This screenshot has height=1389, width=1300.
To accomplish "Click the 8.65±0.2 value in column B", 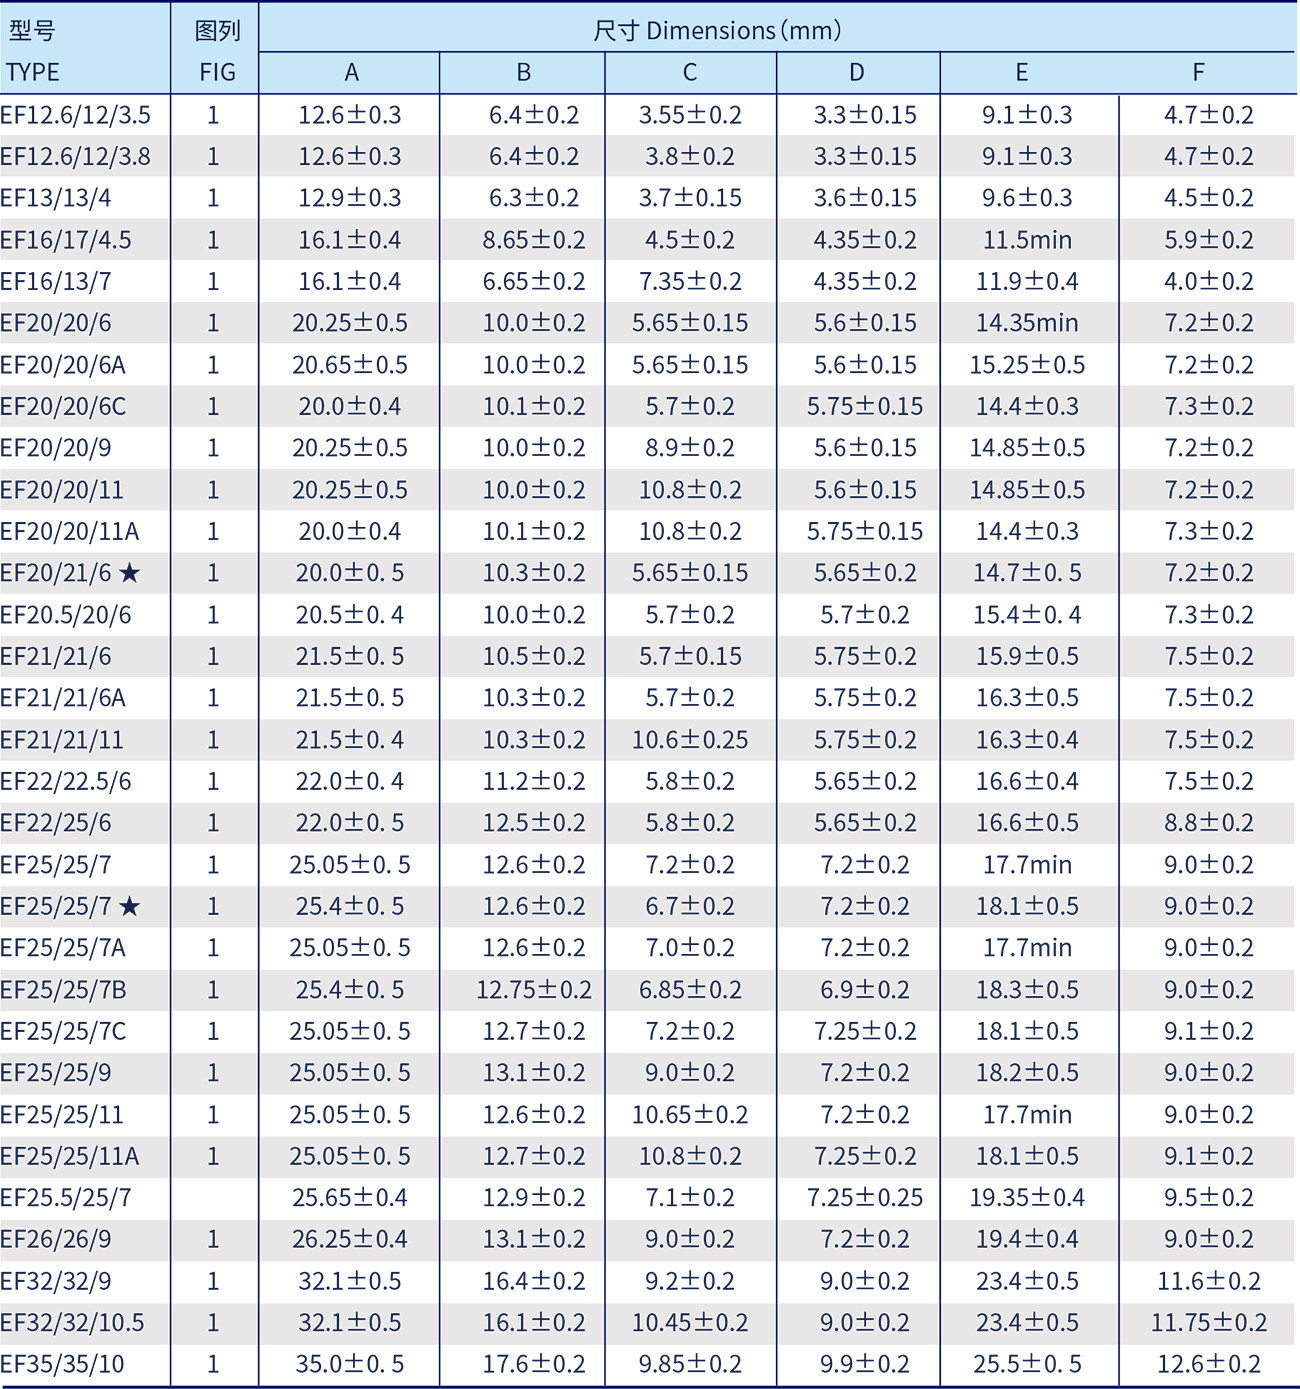I will pos(533,240).
